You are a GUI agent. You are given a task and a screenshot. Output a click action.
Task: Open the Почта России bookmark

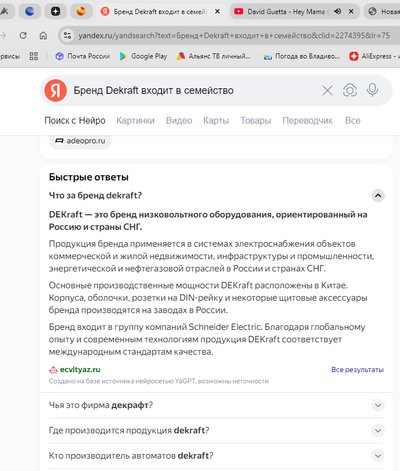[83, 56]
